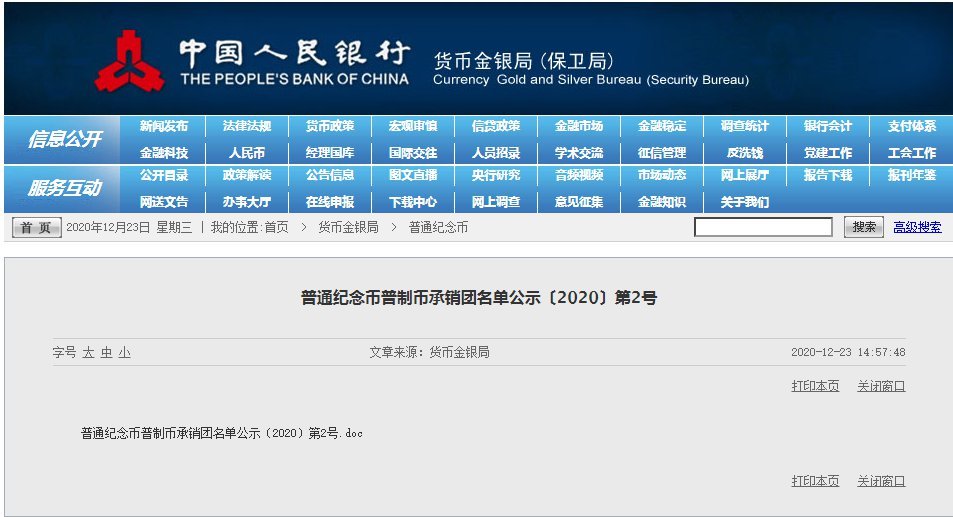The image size is (953, 517).
Task: Set font size to 小
Action: pyautogui.click(x=125, y=352)
